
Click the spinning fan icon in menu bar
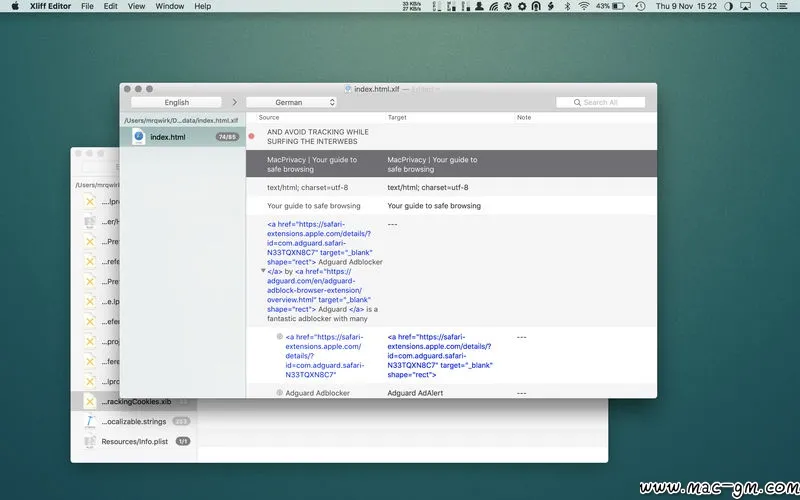[x=508, y=6]
